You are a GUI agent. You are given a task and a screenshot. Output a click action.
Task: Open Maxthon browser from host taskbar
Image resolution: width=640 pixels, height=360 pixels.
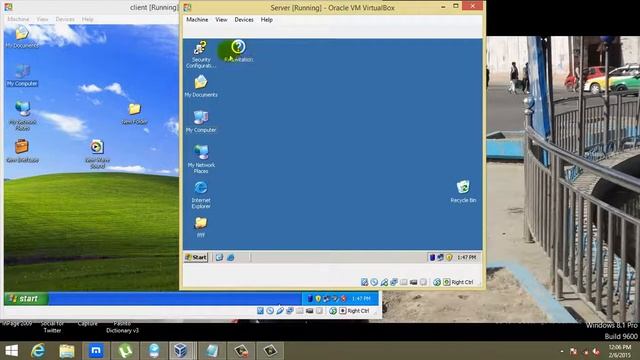(96, 351)
